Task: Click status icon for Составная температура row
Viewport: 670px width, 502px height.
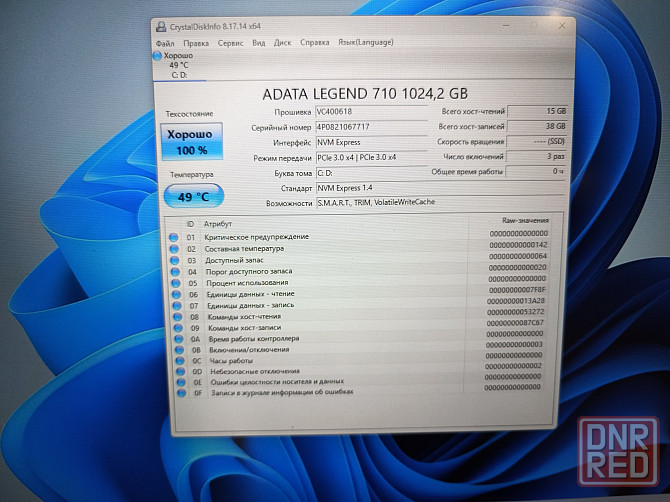Action: pos(174,249)
